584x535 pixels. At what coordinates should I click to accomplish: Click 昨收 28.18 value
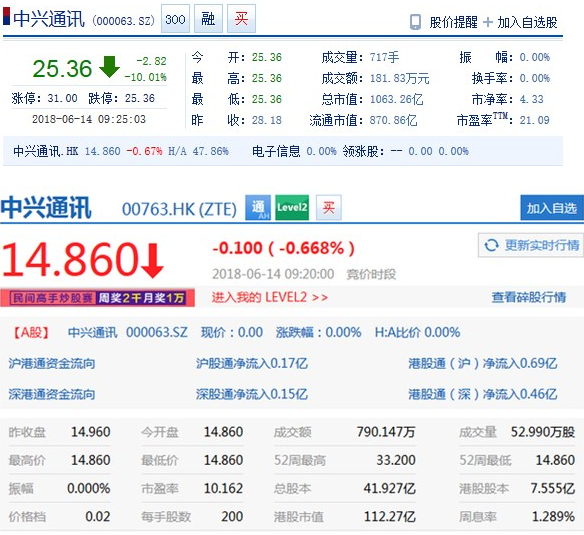pyautogui.click(x=267, y=120)
